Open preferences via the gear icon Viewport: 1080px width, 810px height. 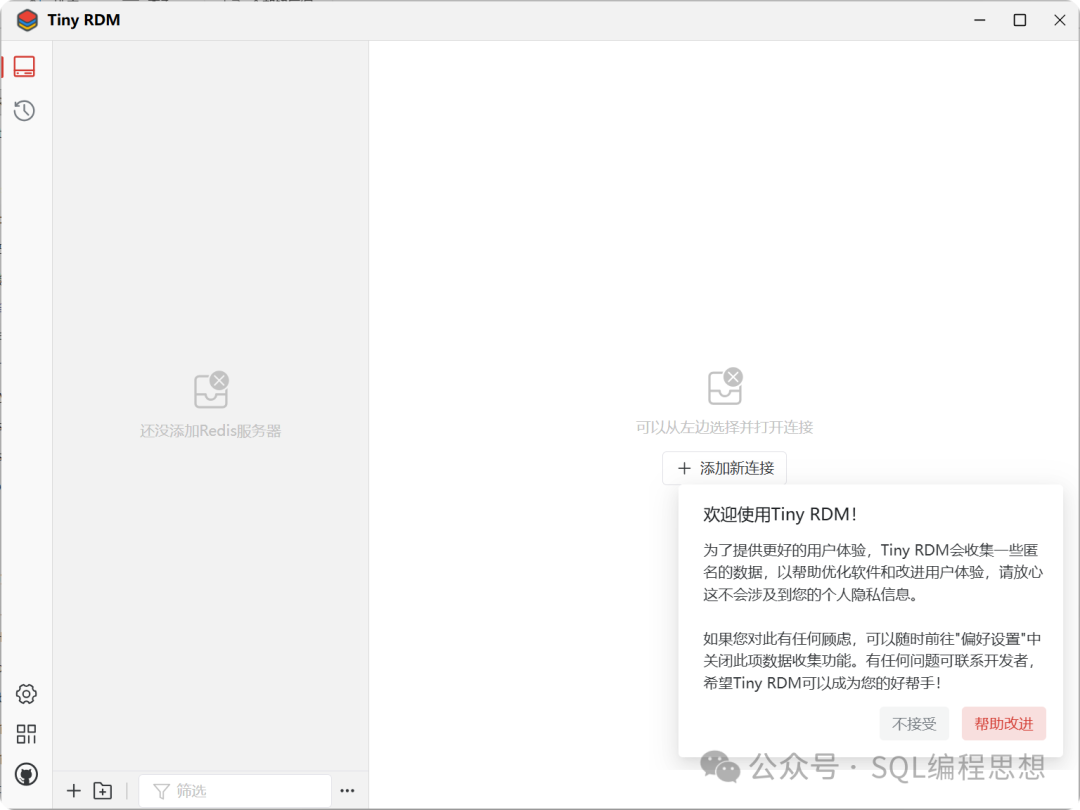[26, 694]
